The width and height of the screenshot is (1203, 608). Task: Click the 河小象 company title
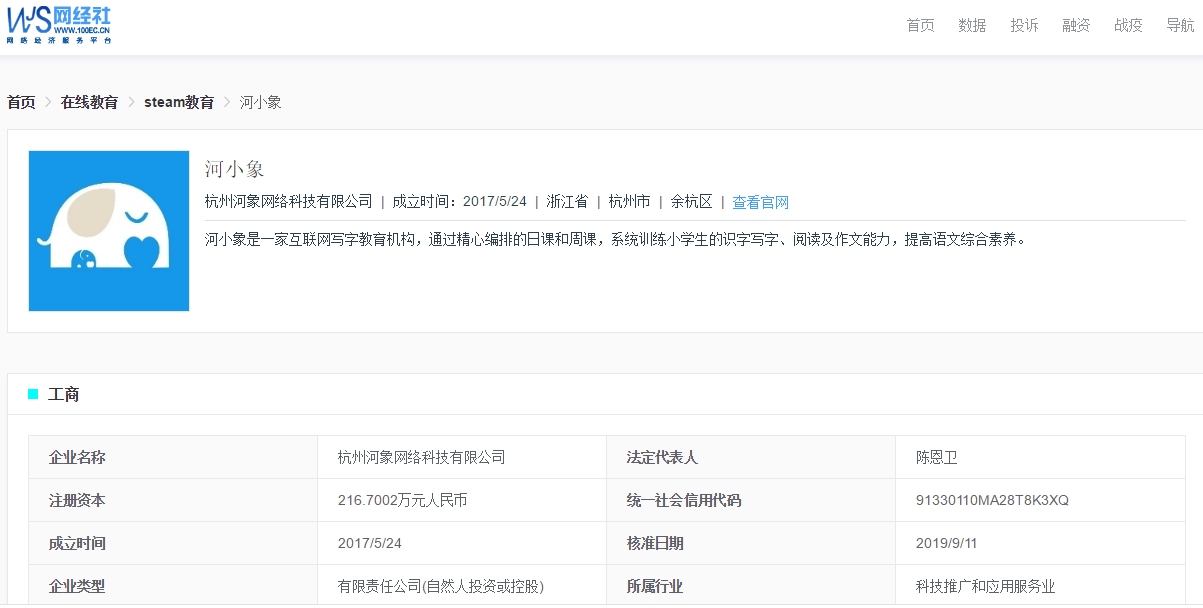[x=234, y=168]
